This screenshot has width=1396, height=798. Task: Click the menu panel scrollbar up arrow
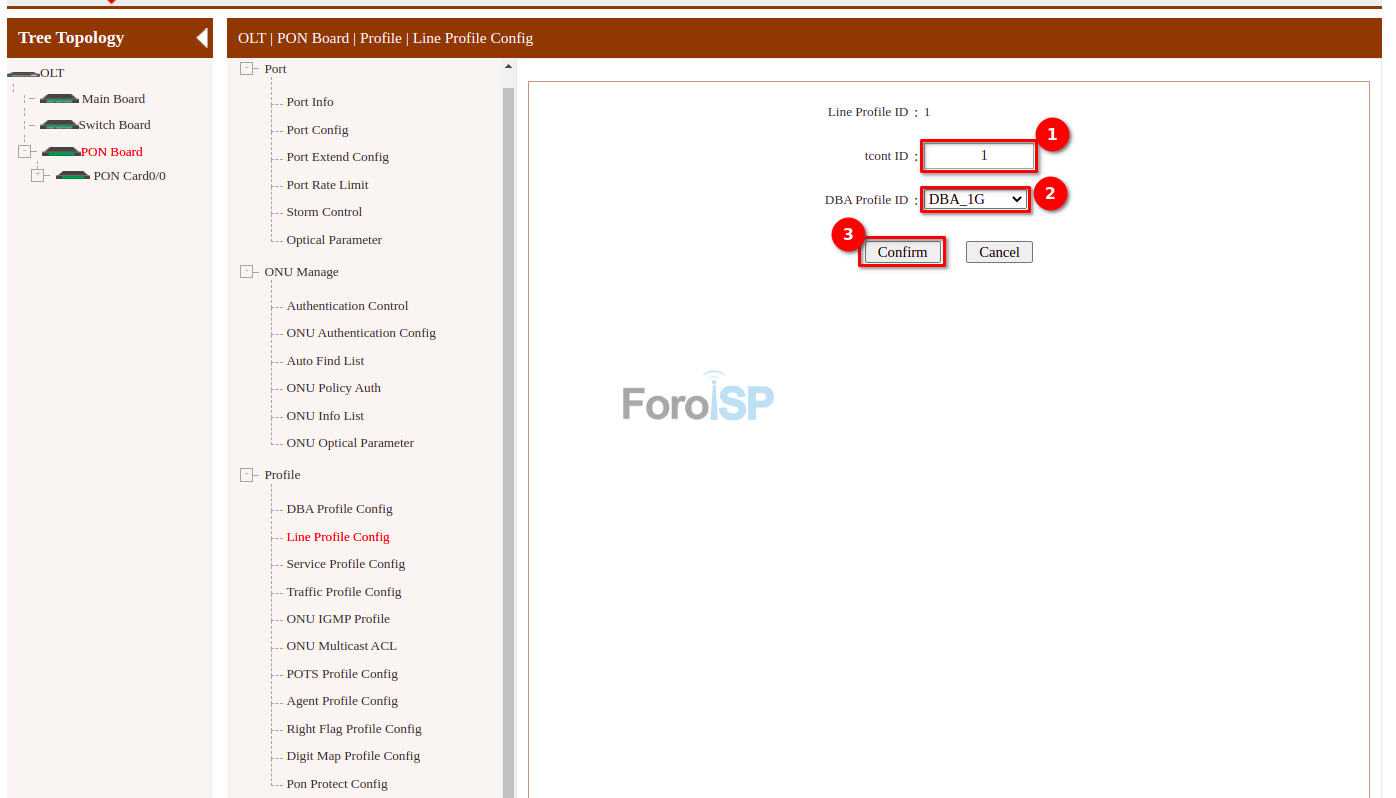(x=508, y=64)
